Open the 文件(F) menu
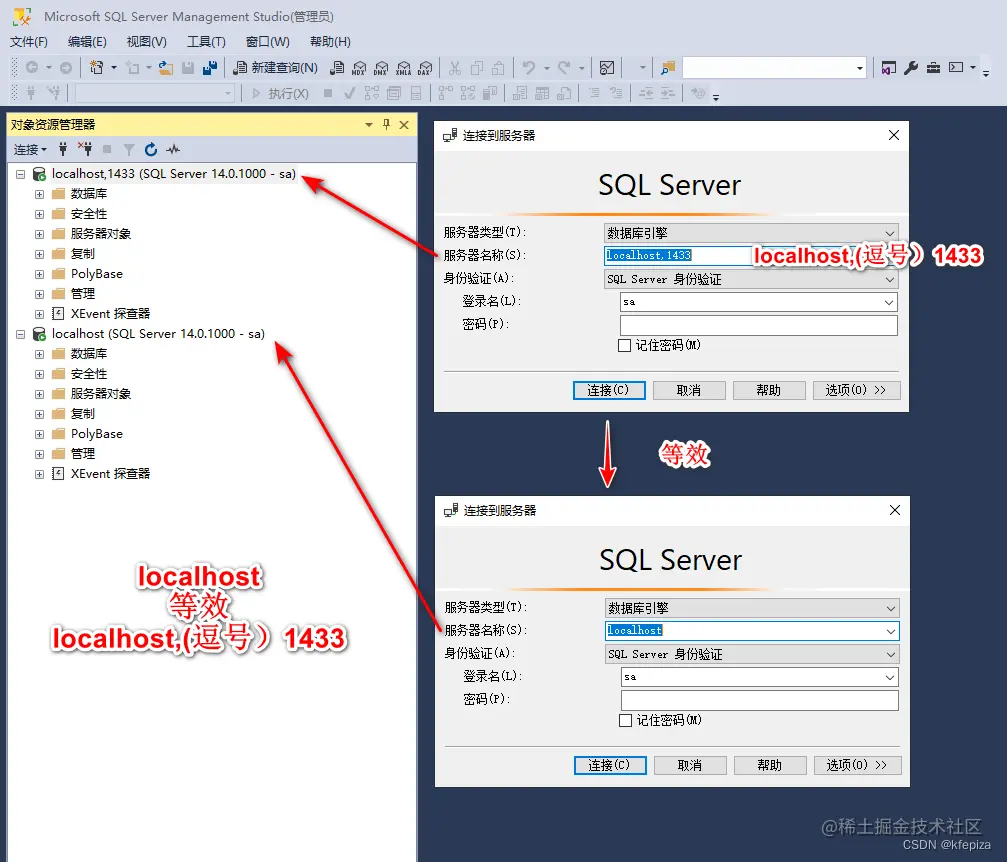Screen dimensions: 1007x862 point(29,42)
